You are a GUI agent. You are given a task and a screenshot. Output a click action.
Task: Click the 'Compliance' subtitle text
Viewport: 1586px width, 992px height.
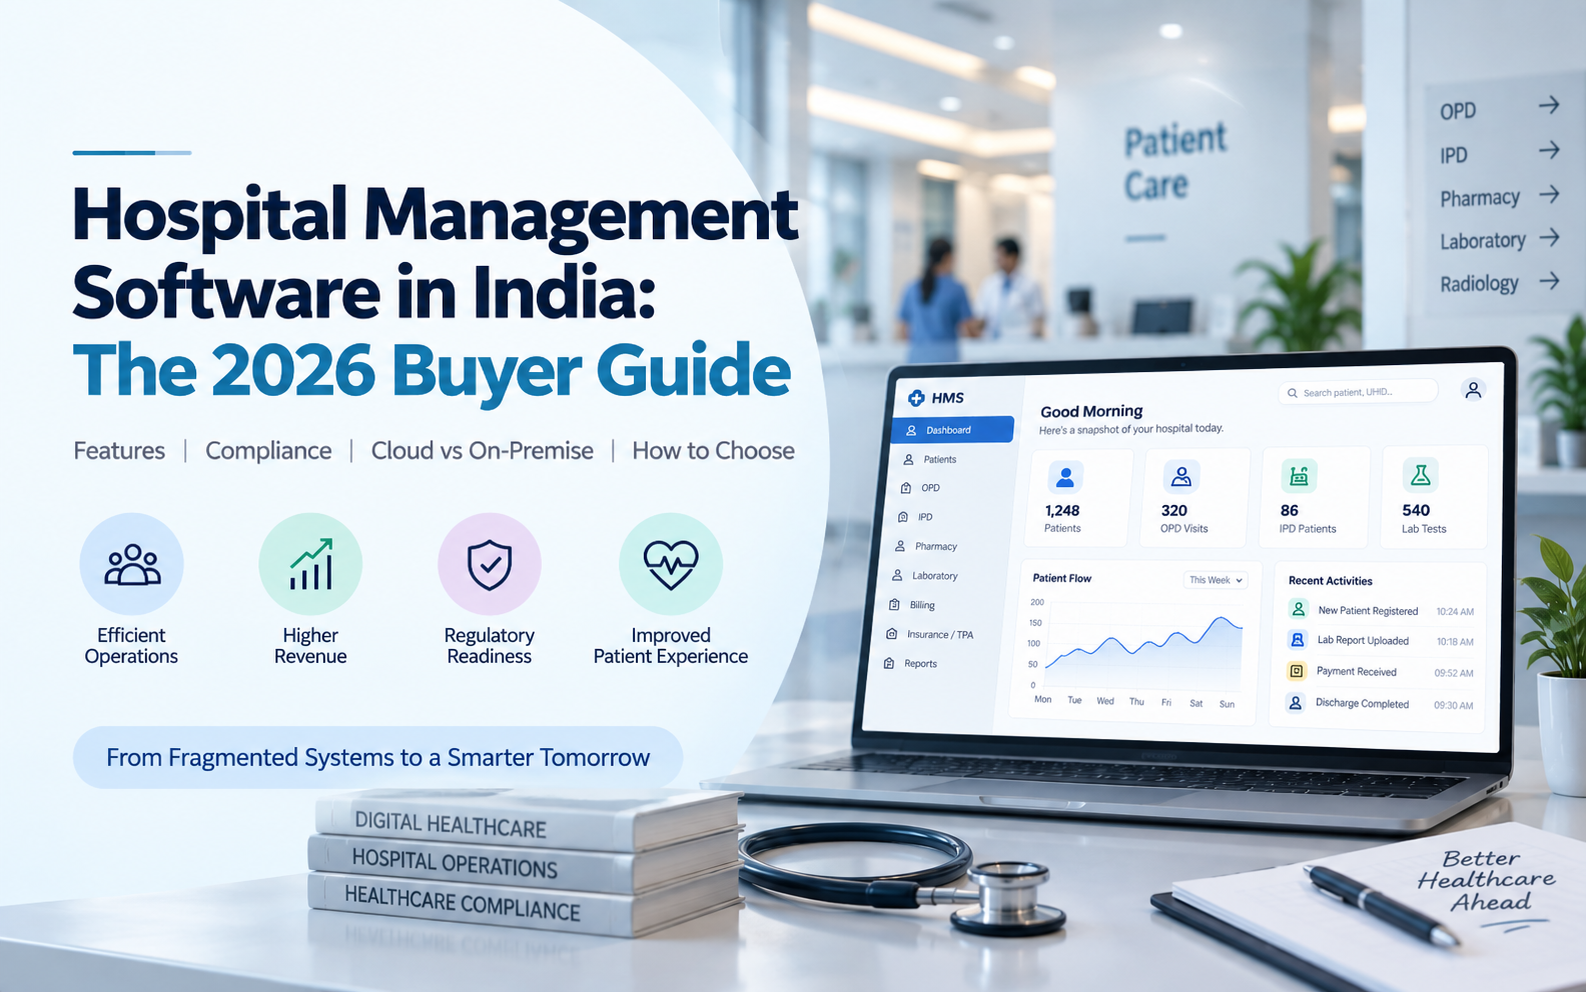[x=268, y=451]
